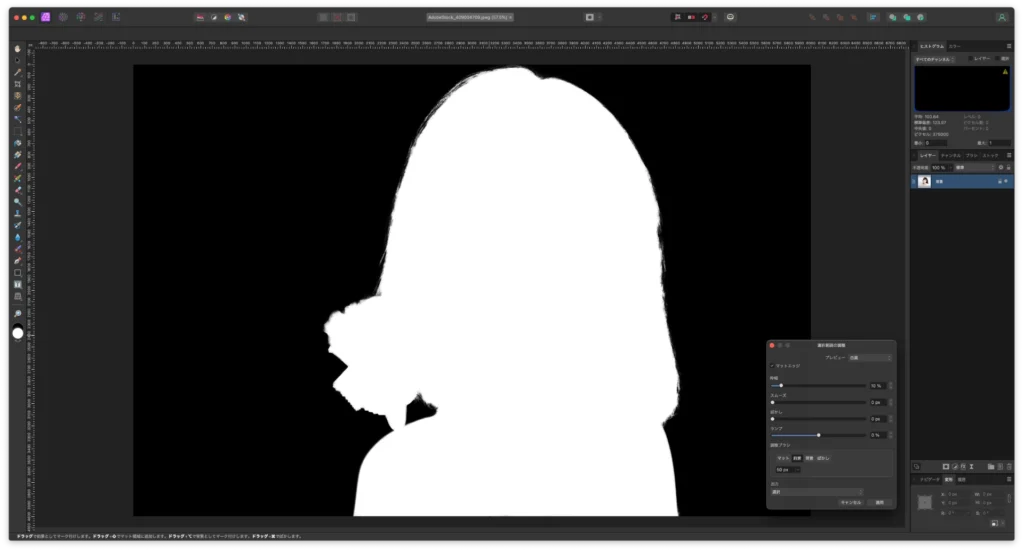Click the Affinity Photo persona icon
1024x551 pixels.
pos(47,17)
